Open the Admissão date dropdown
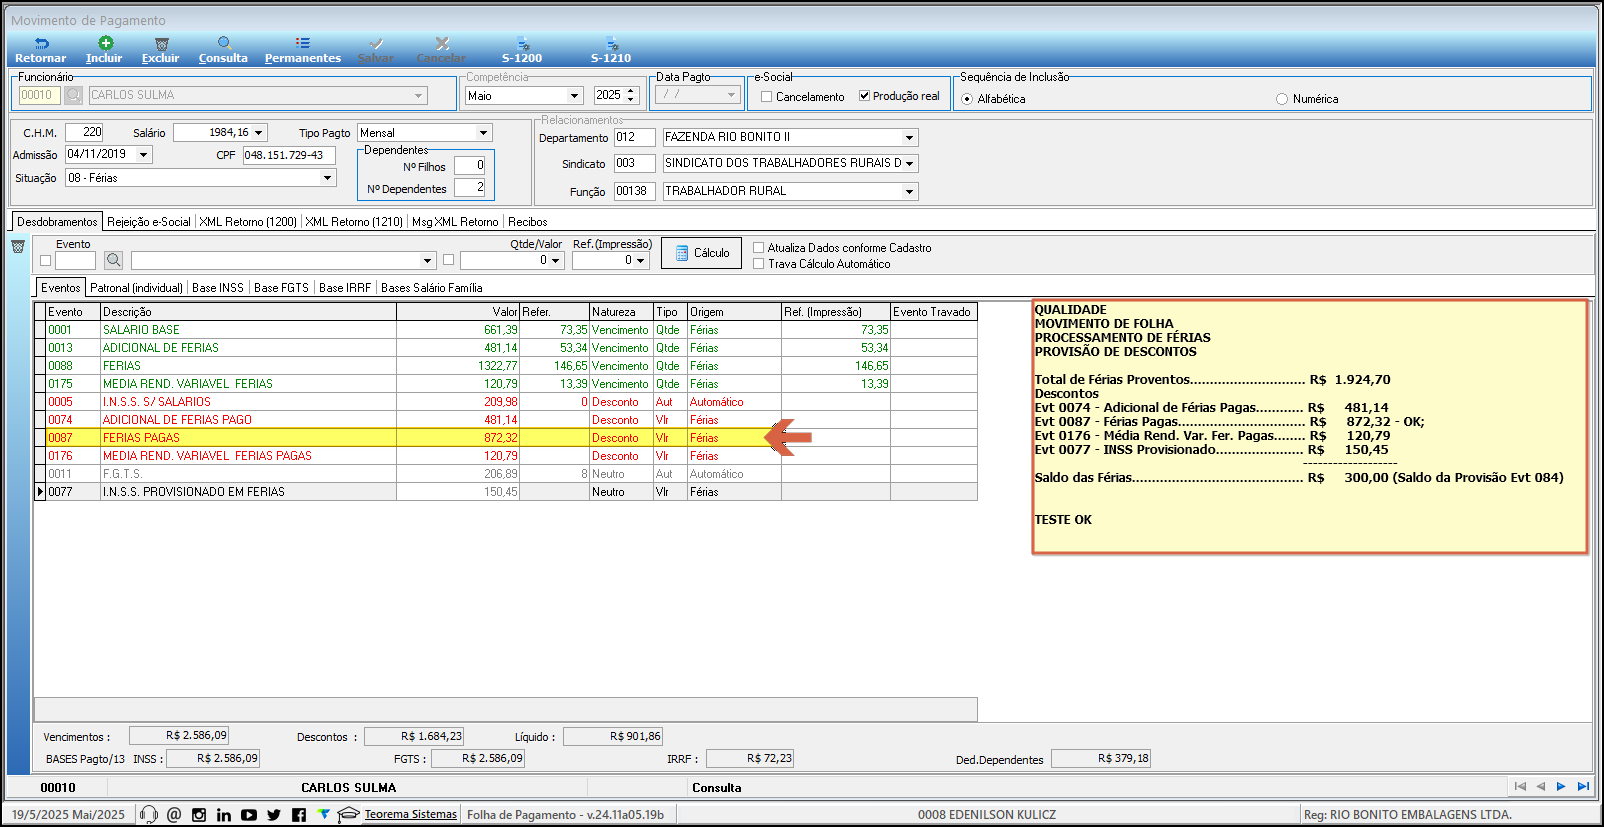Viewport: 1604px width, 827px height. pos(144,155)
